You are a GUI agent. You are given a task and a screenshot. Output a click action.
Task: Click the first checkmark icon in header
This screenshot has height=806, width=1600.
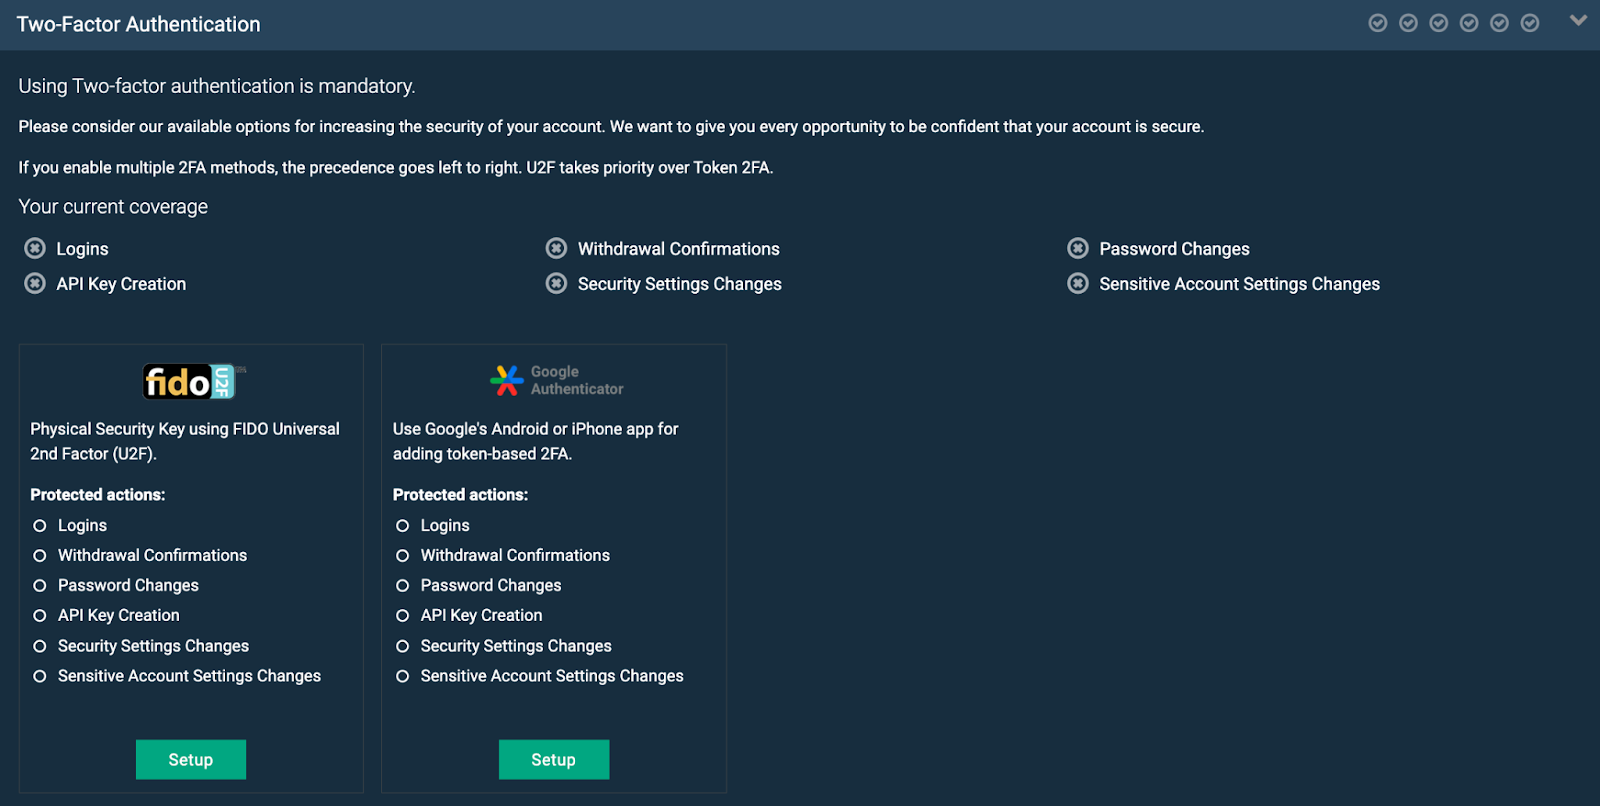point(1378,23)
